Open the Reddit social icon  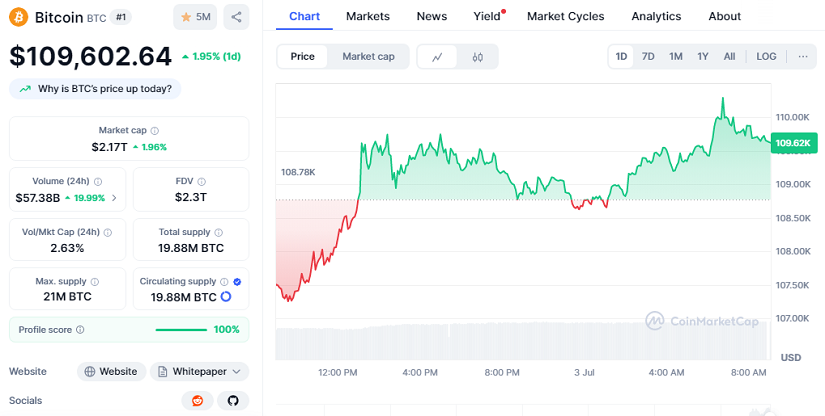[197, 401]
